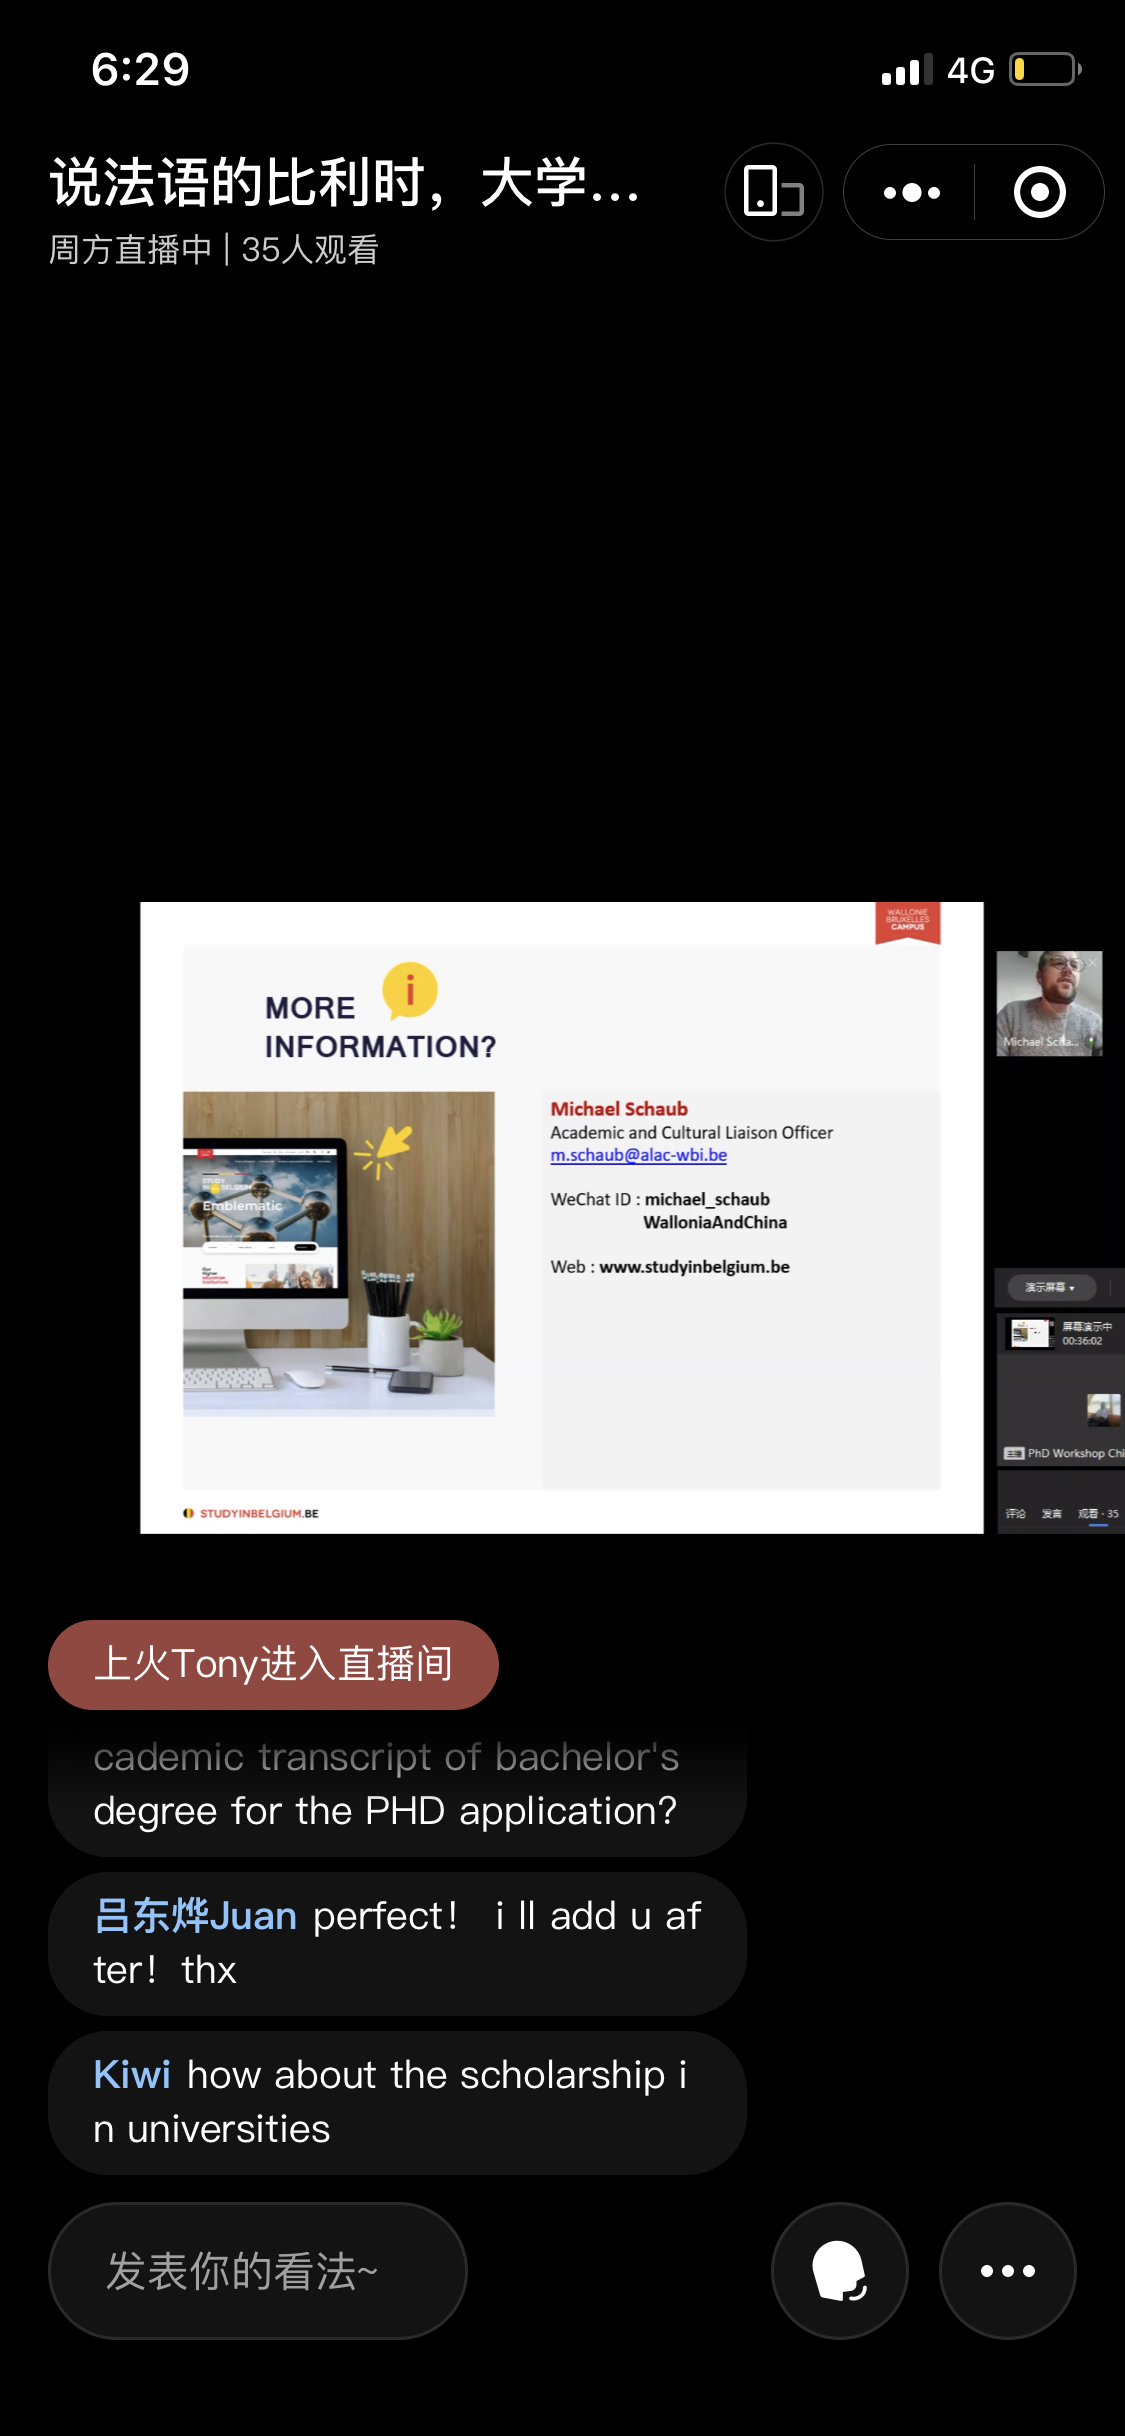The width and height of the screenshot is (1125, 2436).
Task: Tap the Wallonie Bruxelles Campus red badge
Action: click(x=907, y=921)
